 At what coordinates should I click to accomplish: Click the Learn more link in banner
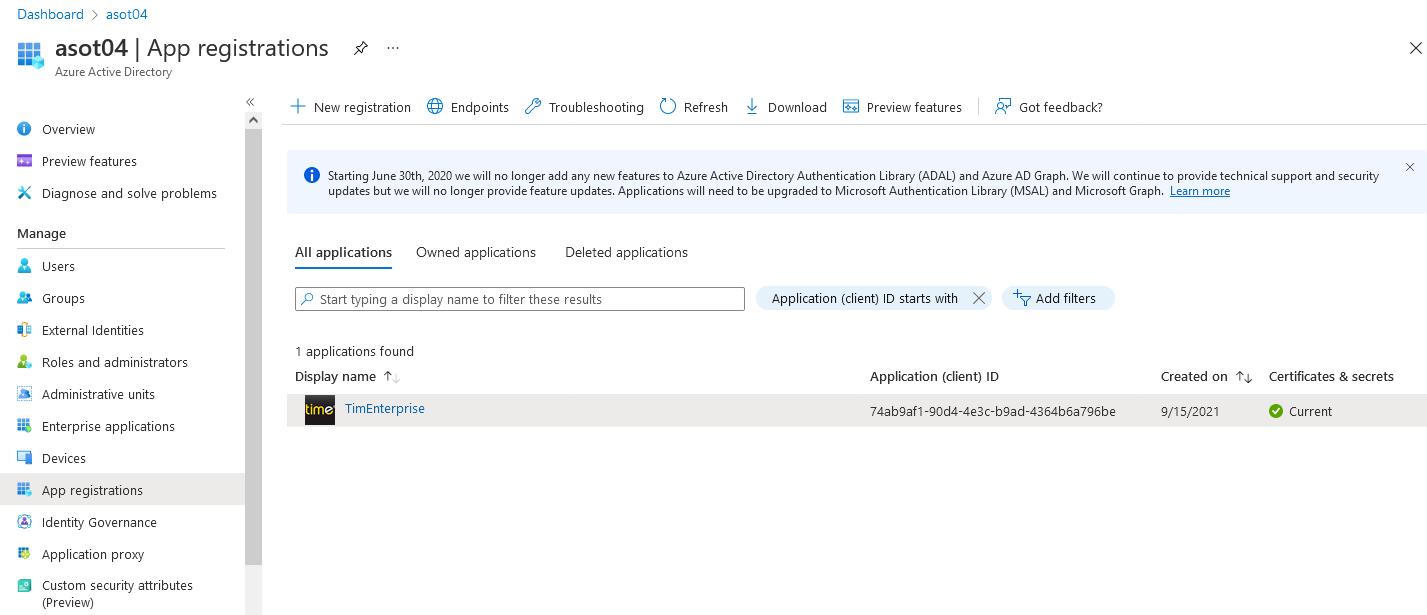1199,191
